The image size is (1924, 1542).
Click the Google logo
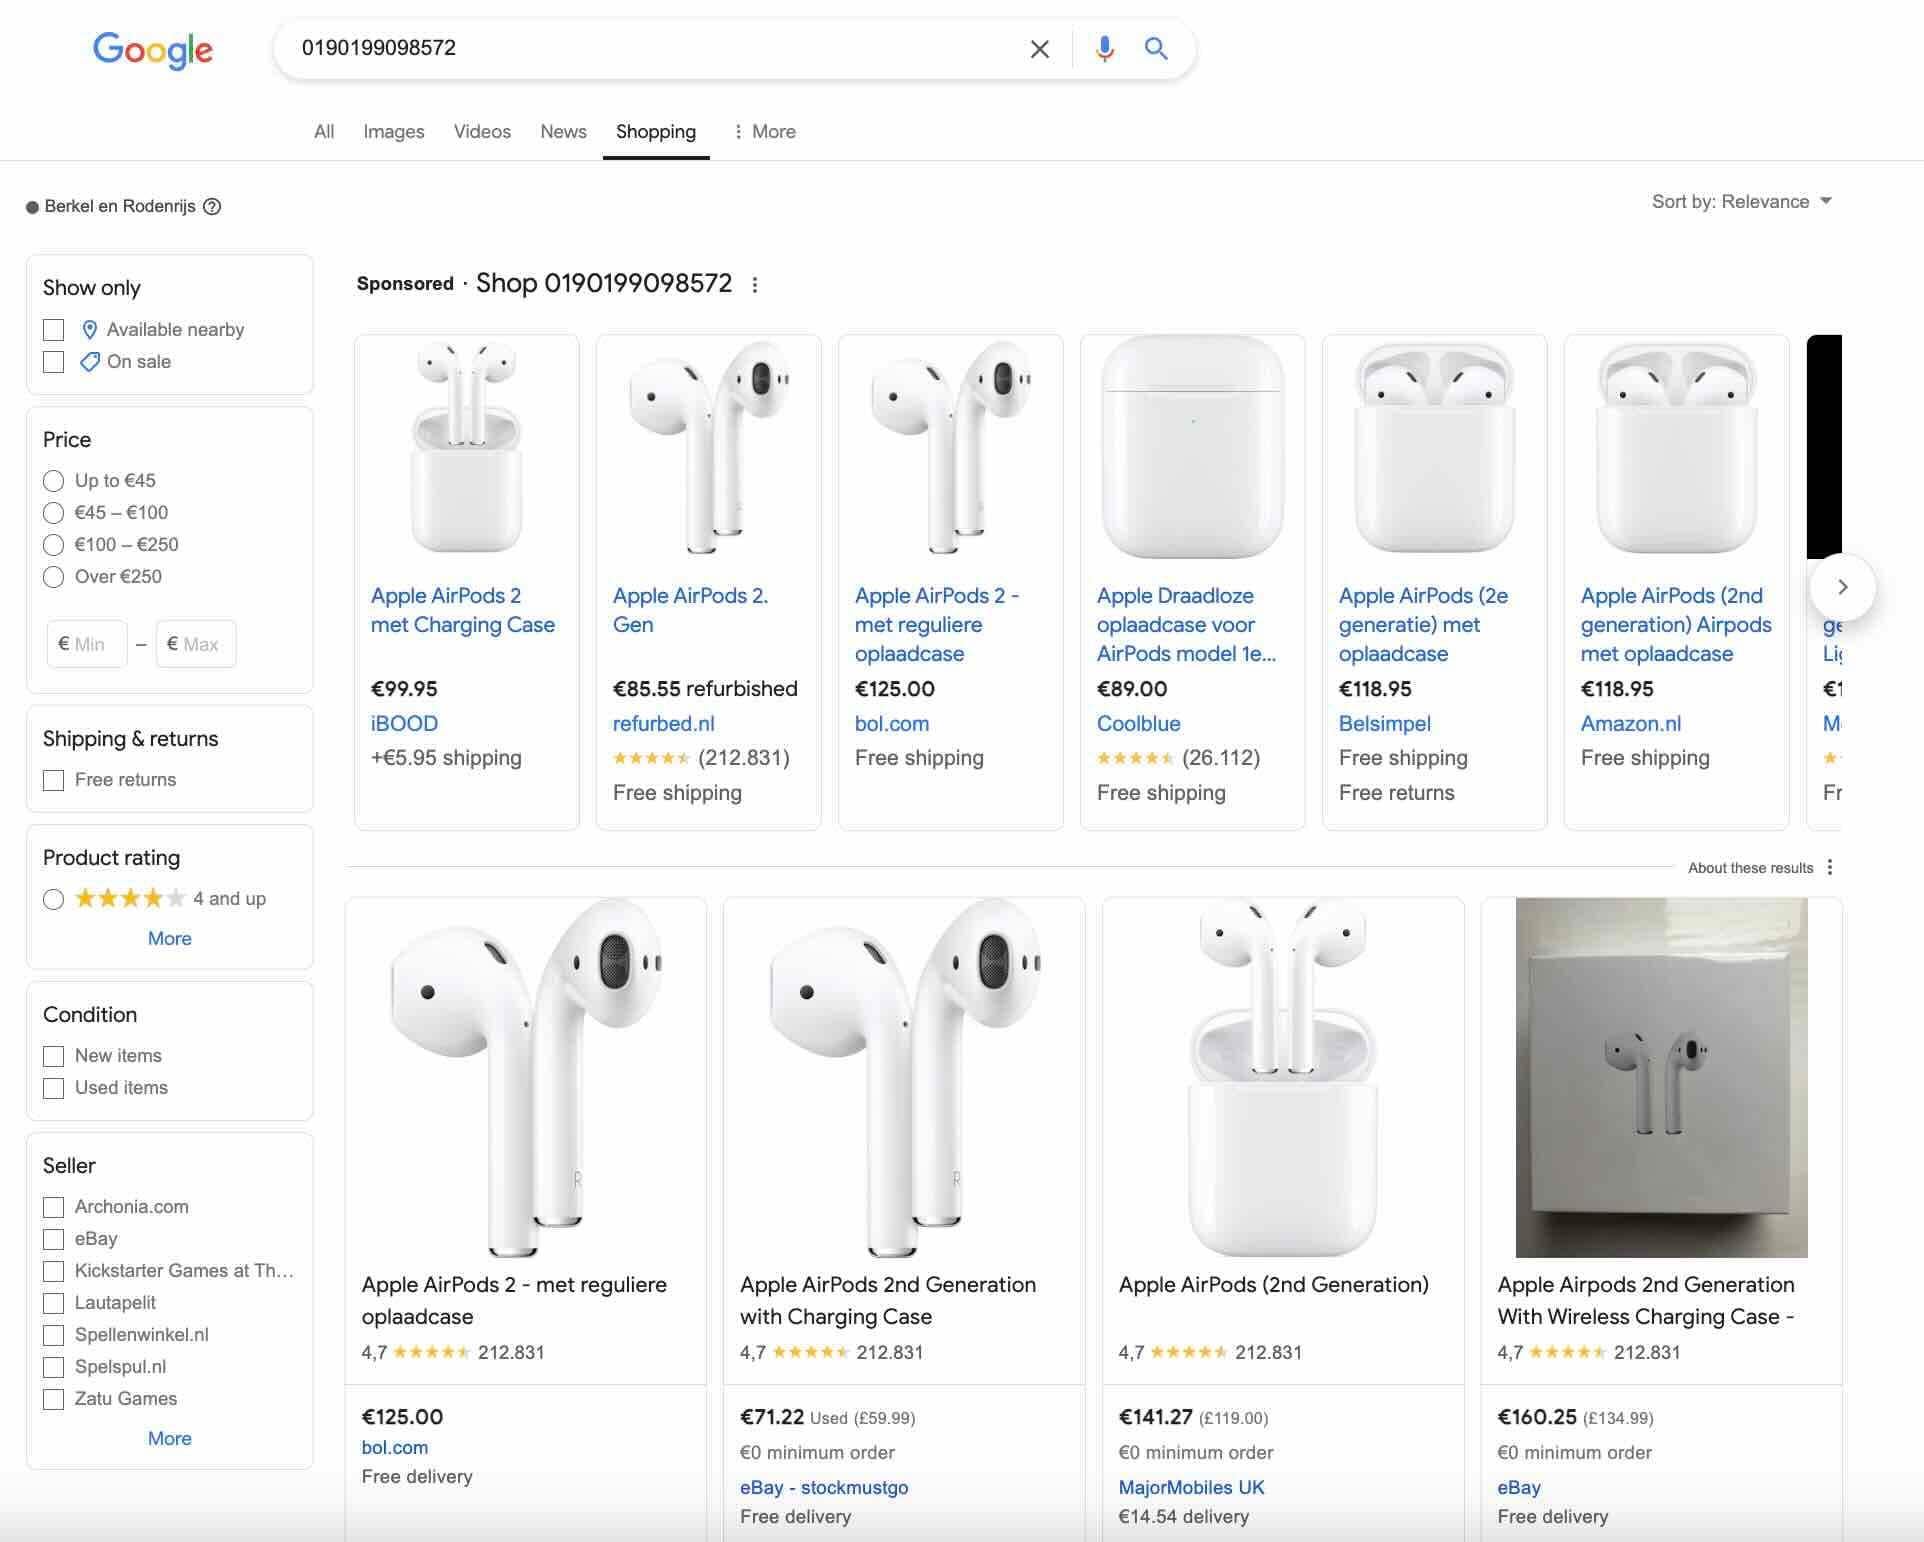(153, 50)
